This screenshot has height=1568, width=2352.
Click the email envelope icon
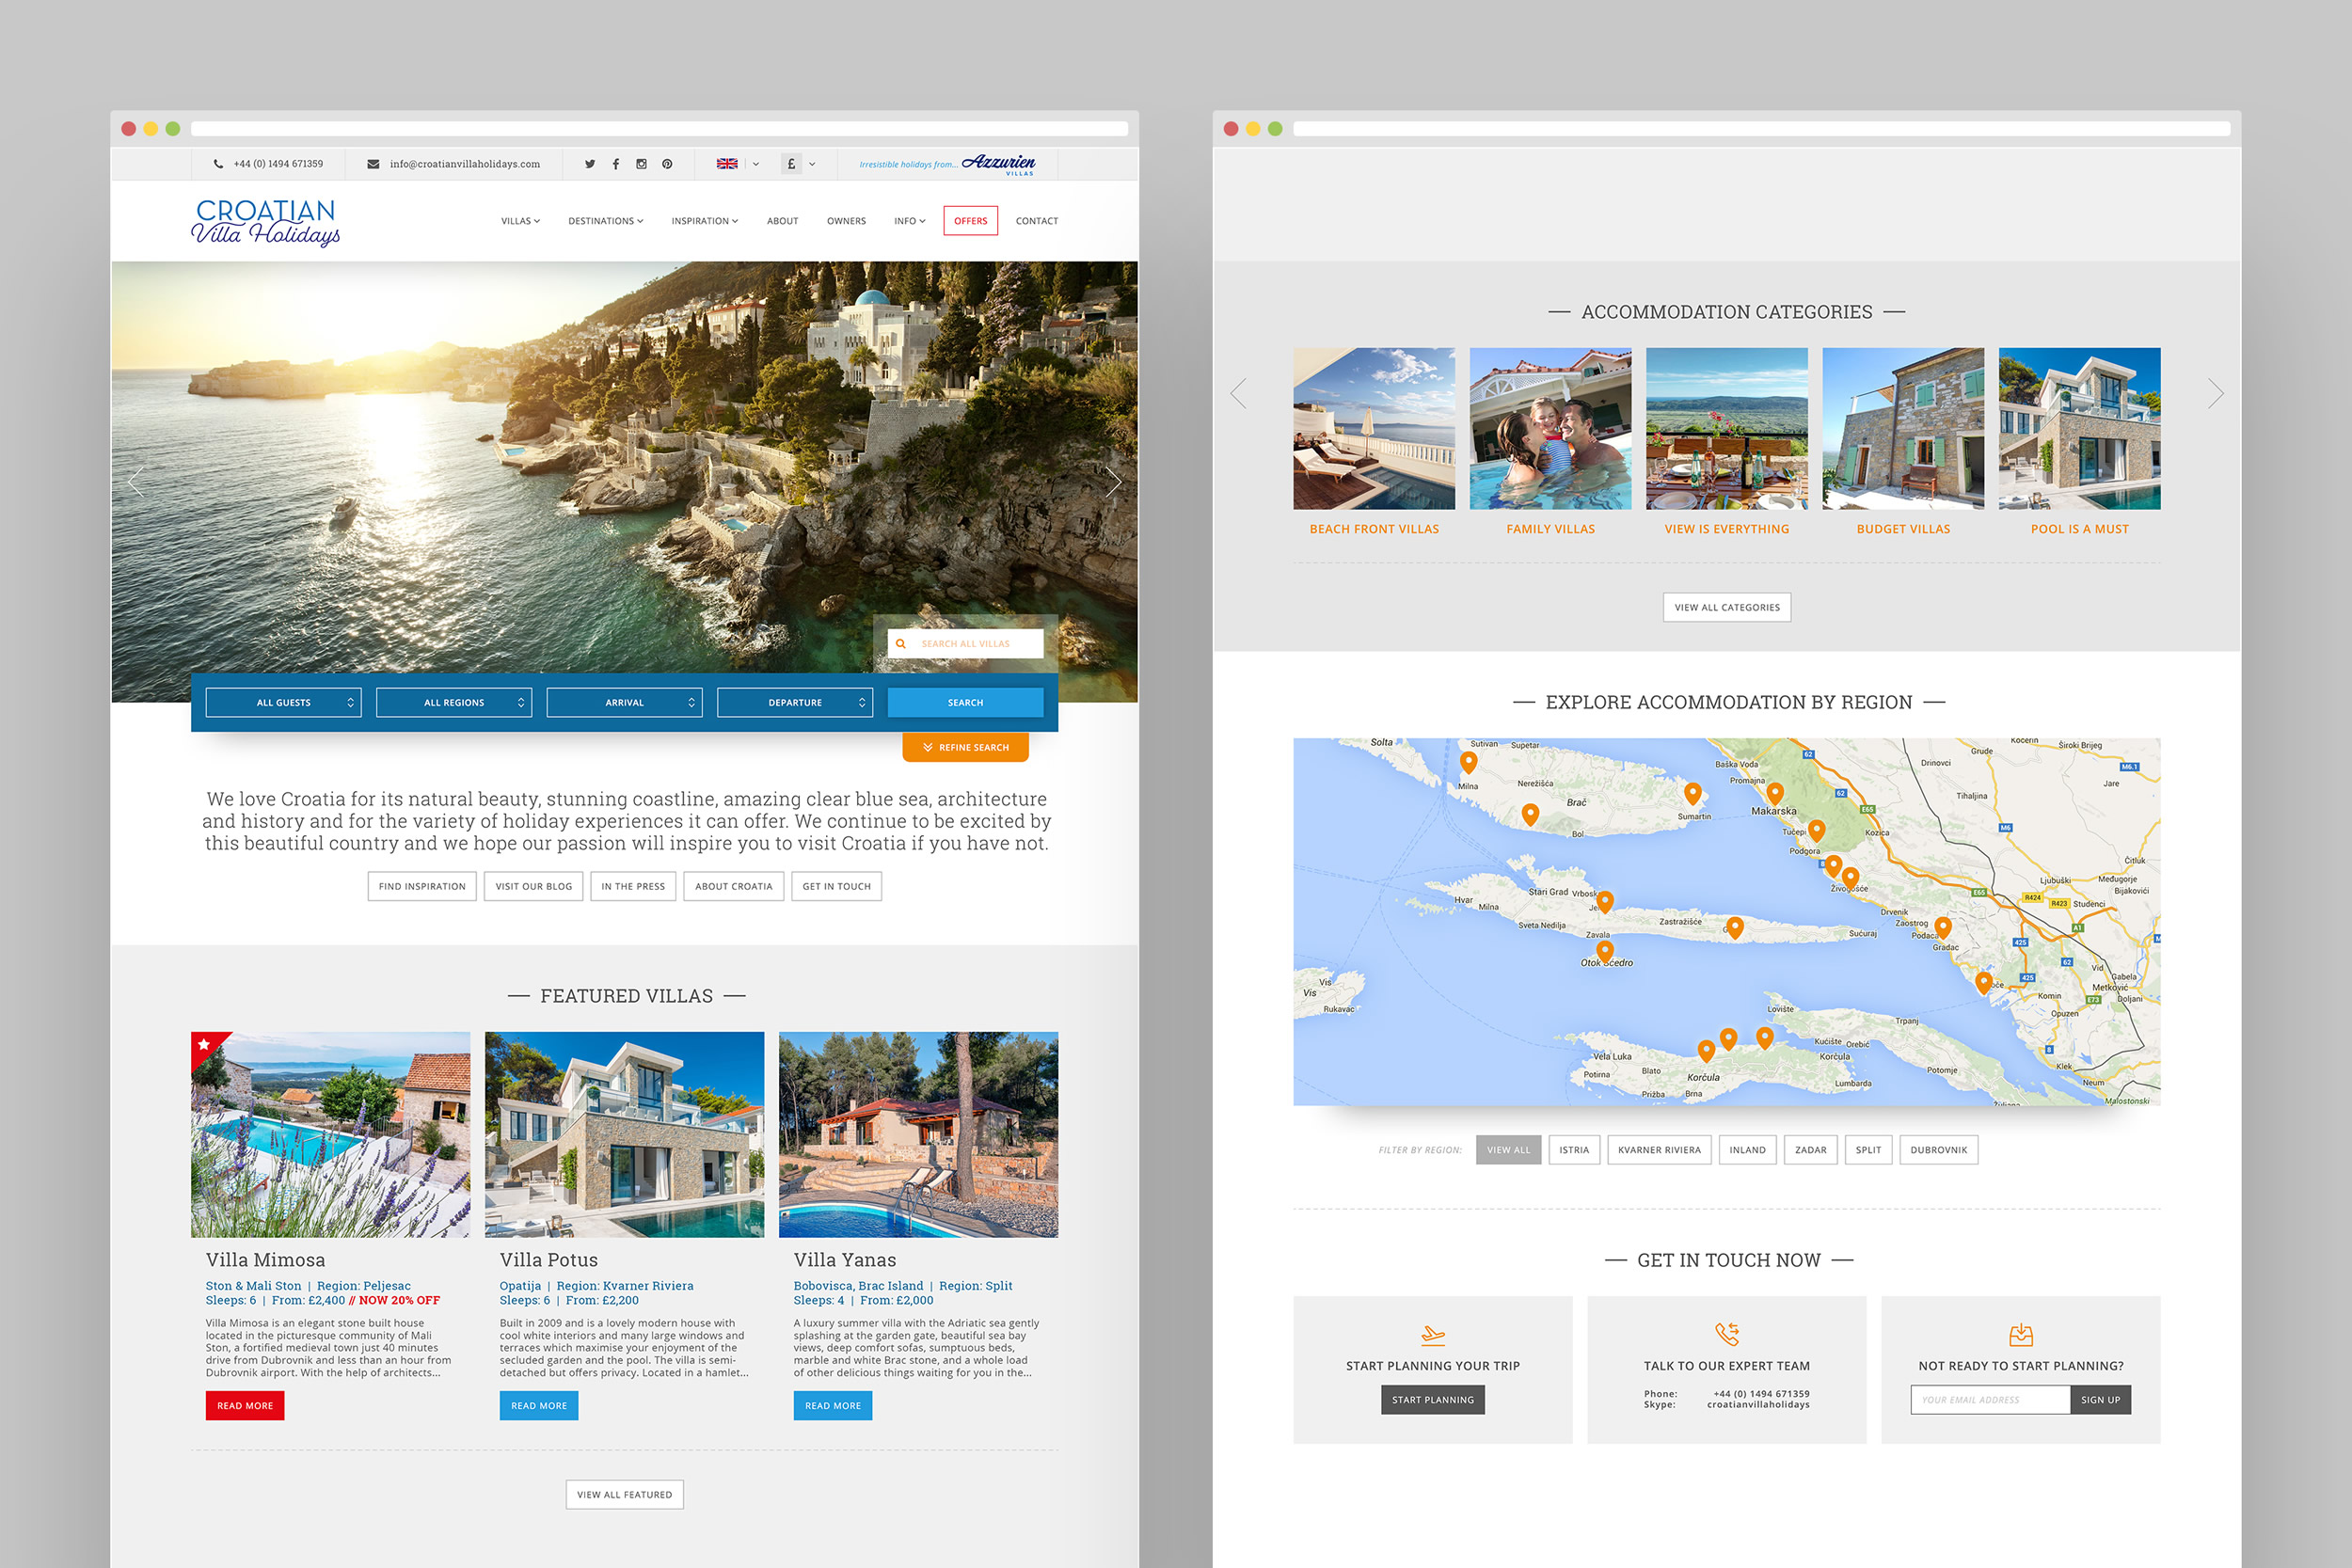(x=373, y=164)
